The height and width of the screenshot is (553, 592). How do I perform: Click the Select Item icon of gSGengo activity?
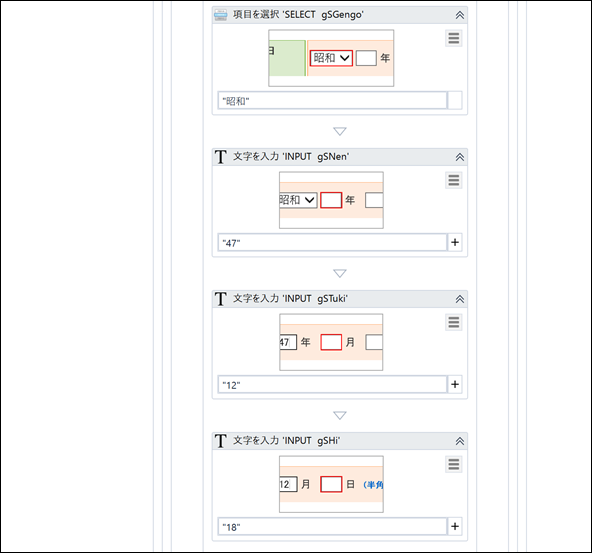[x=221, y=15]
